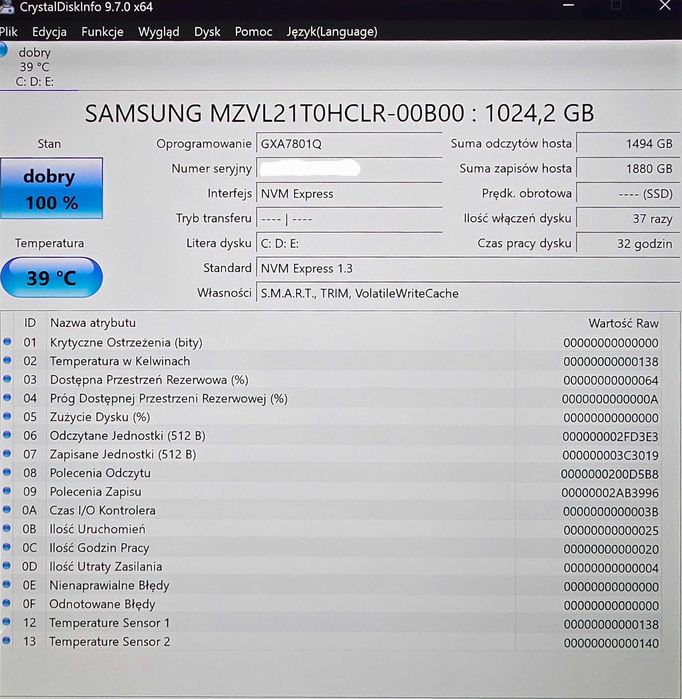Select the 'Ilość Godzin Pracy' attribute name

coord(99,548)
